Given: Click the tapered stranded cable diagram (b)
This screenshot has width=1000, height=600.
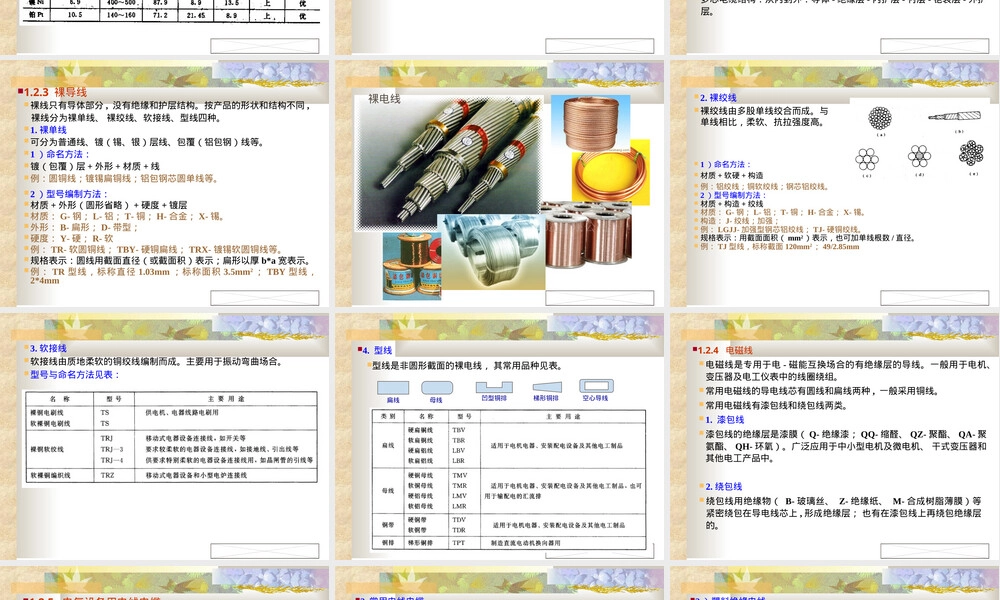Looking at the screenshot, I should [955, 116].
